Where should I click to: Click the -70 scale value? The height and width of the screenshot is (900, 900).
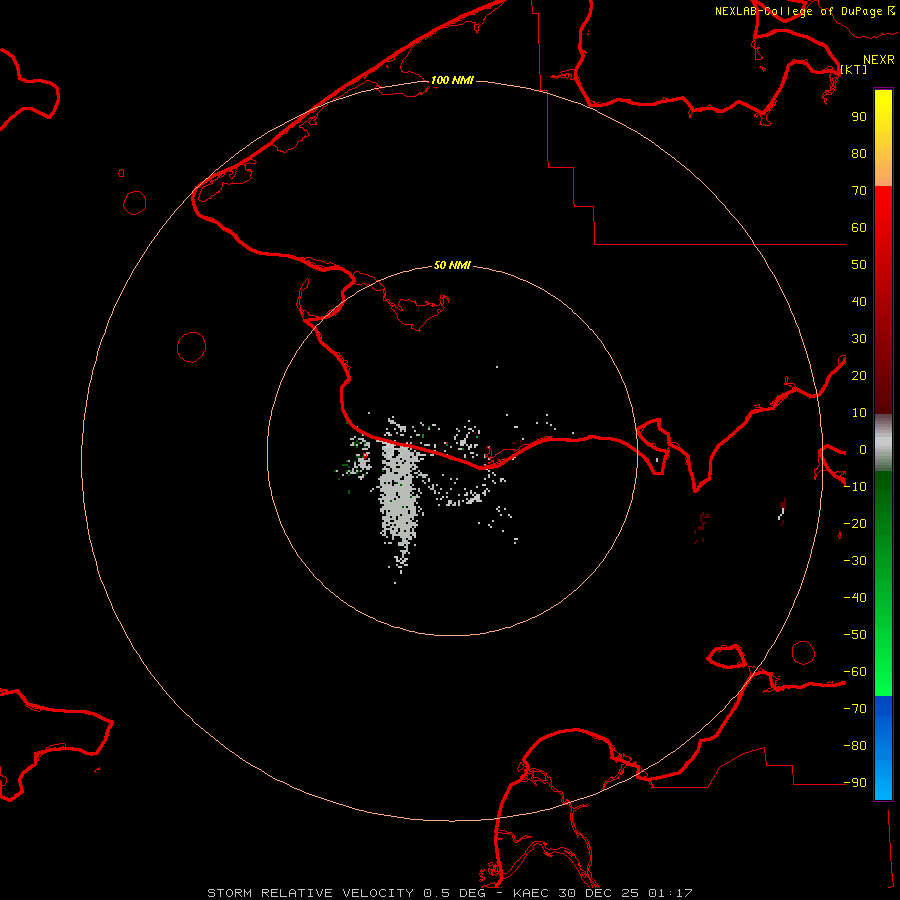click(x=855, y=709)
